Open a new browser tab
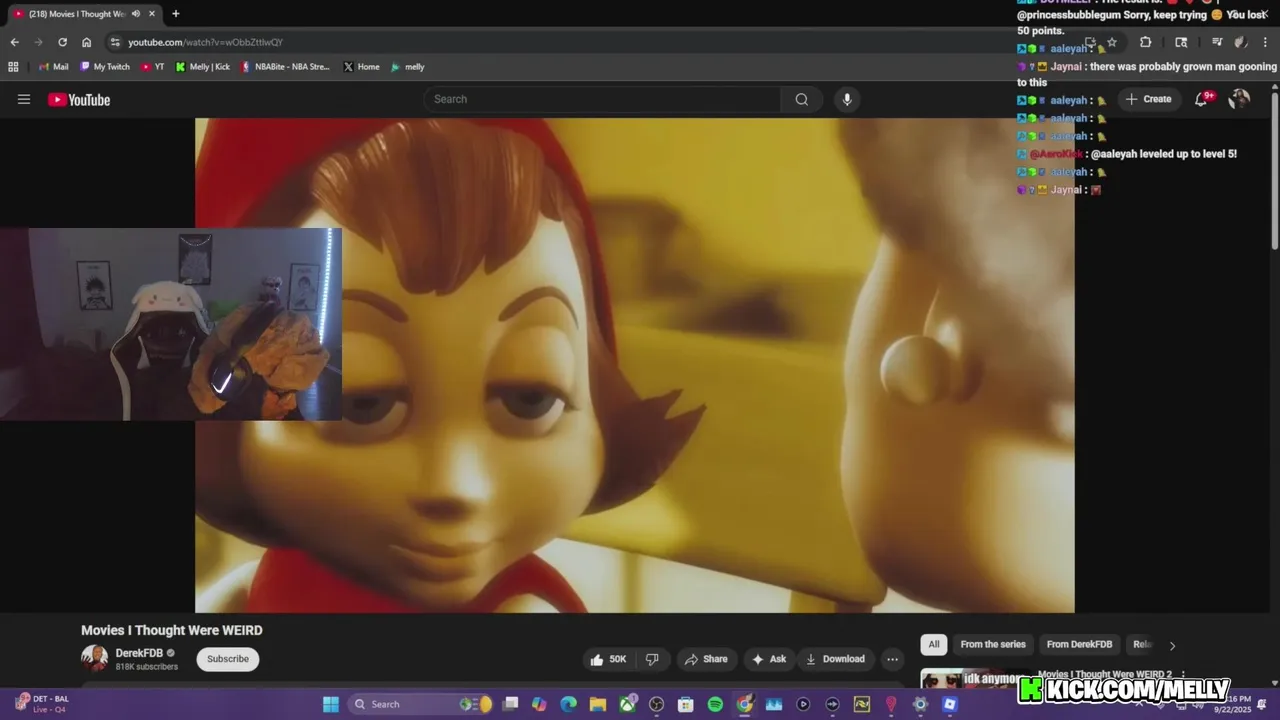 pos(176,14)
